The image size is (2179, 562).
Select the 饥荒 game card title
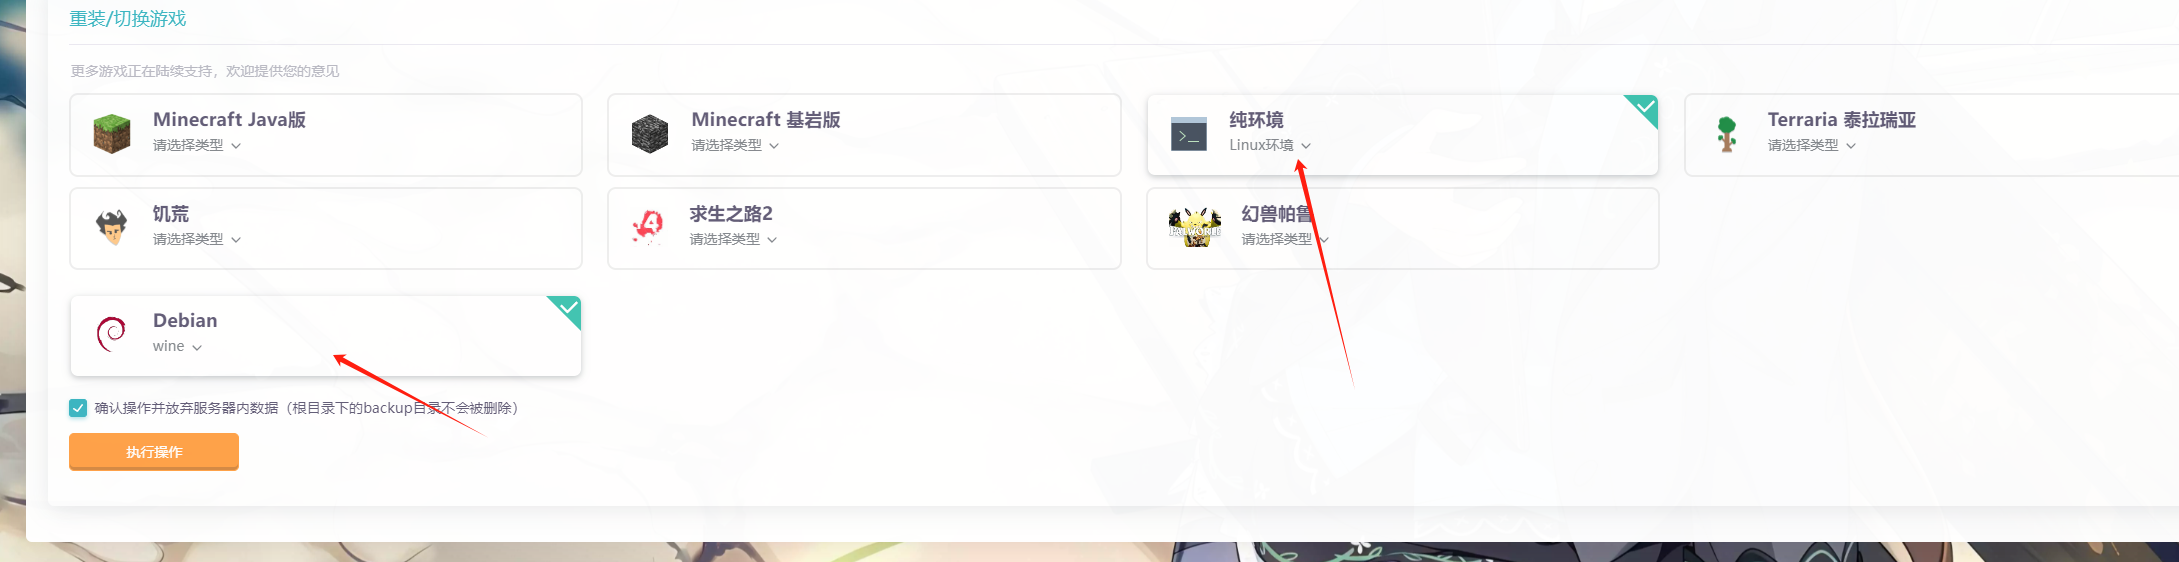click(171, 214)
